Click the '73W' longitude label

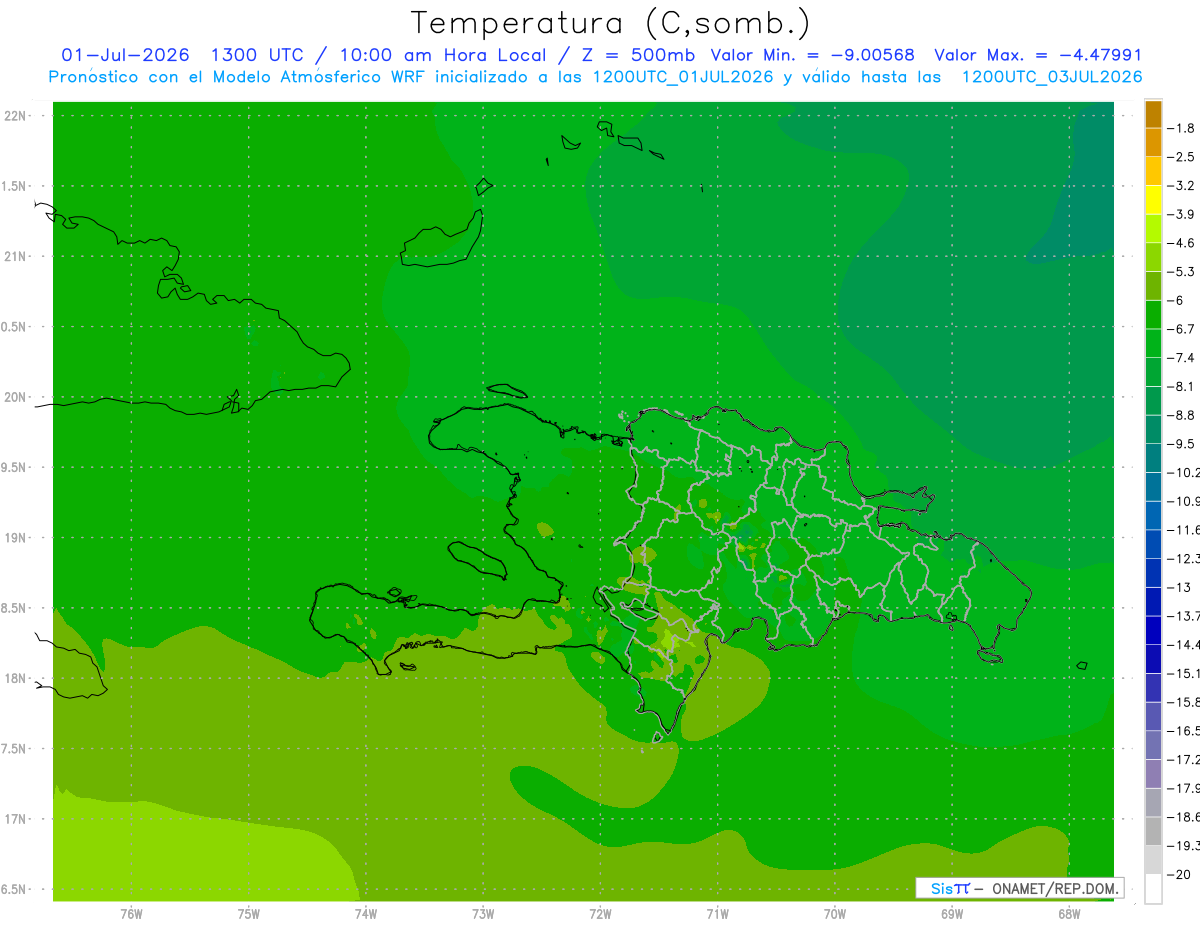[x=483, y=913]
